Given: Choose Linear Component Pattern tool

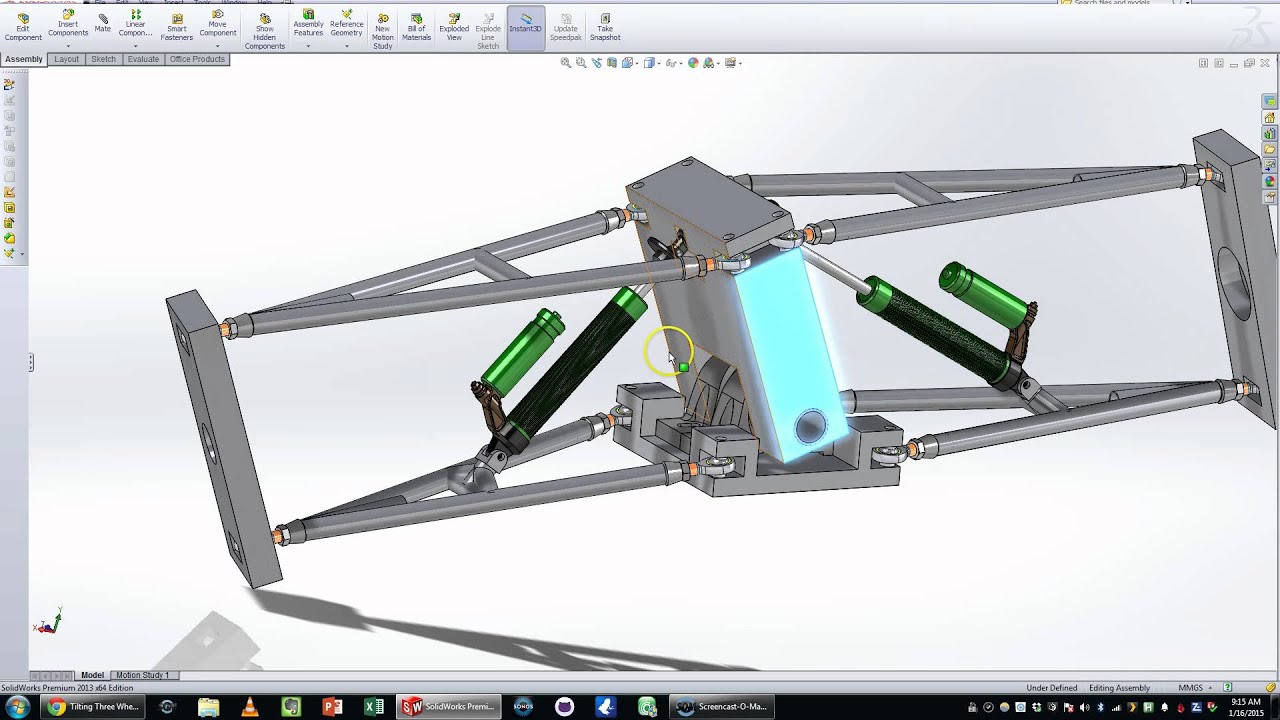Looking at the screenshot, I should (x=135, y=25).
